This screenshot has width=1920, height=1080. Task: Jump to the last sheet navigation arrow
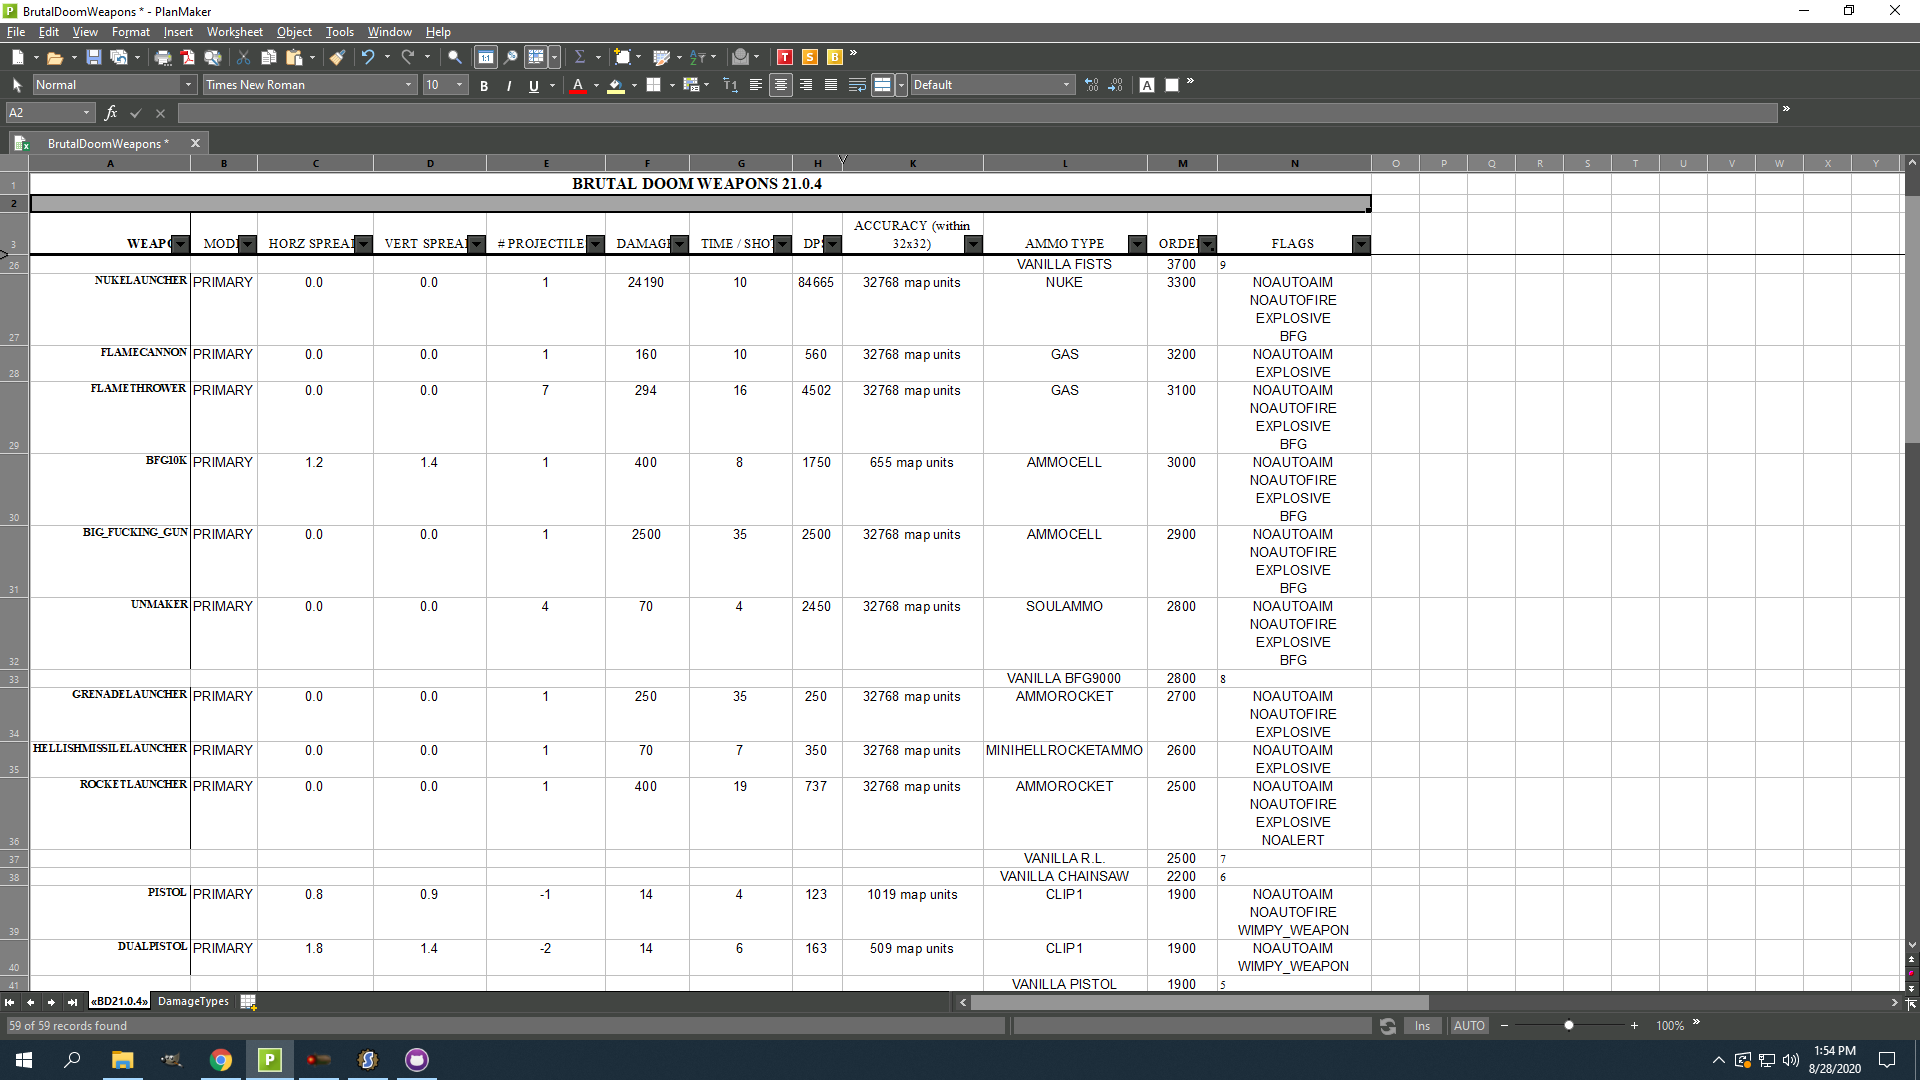click(x=72, y=1002)
